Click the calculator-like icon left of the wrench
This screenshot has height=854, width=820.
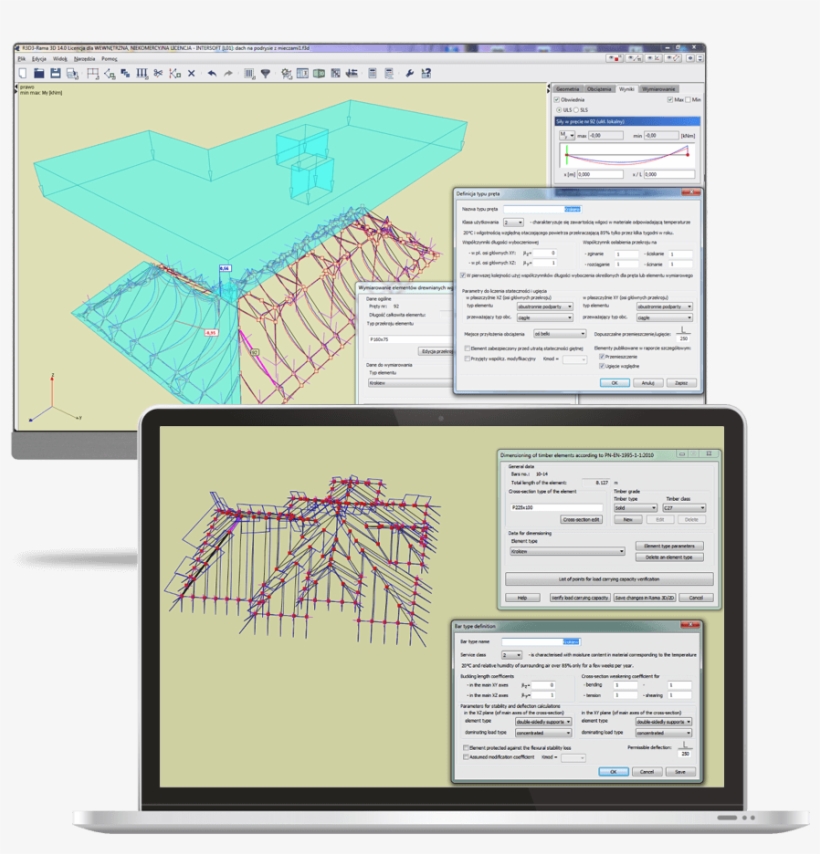pos(389,73)
